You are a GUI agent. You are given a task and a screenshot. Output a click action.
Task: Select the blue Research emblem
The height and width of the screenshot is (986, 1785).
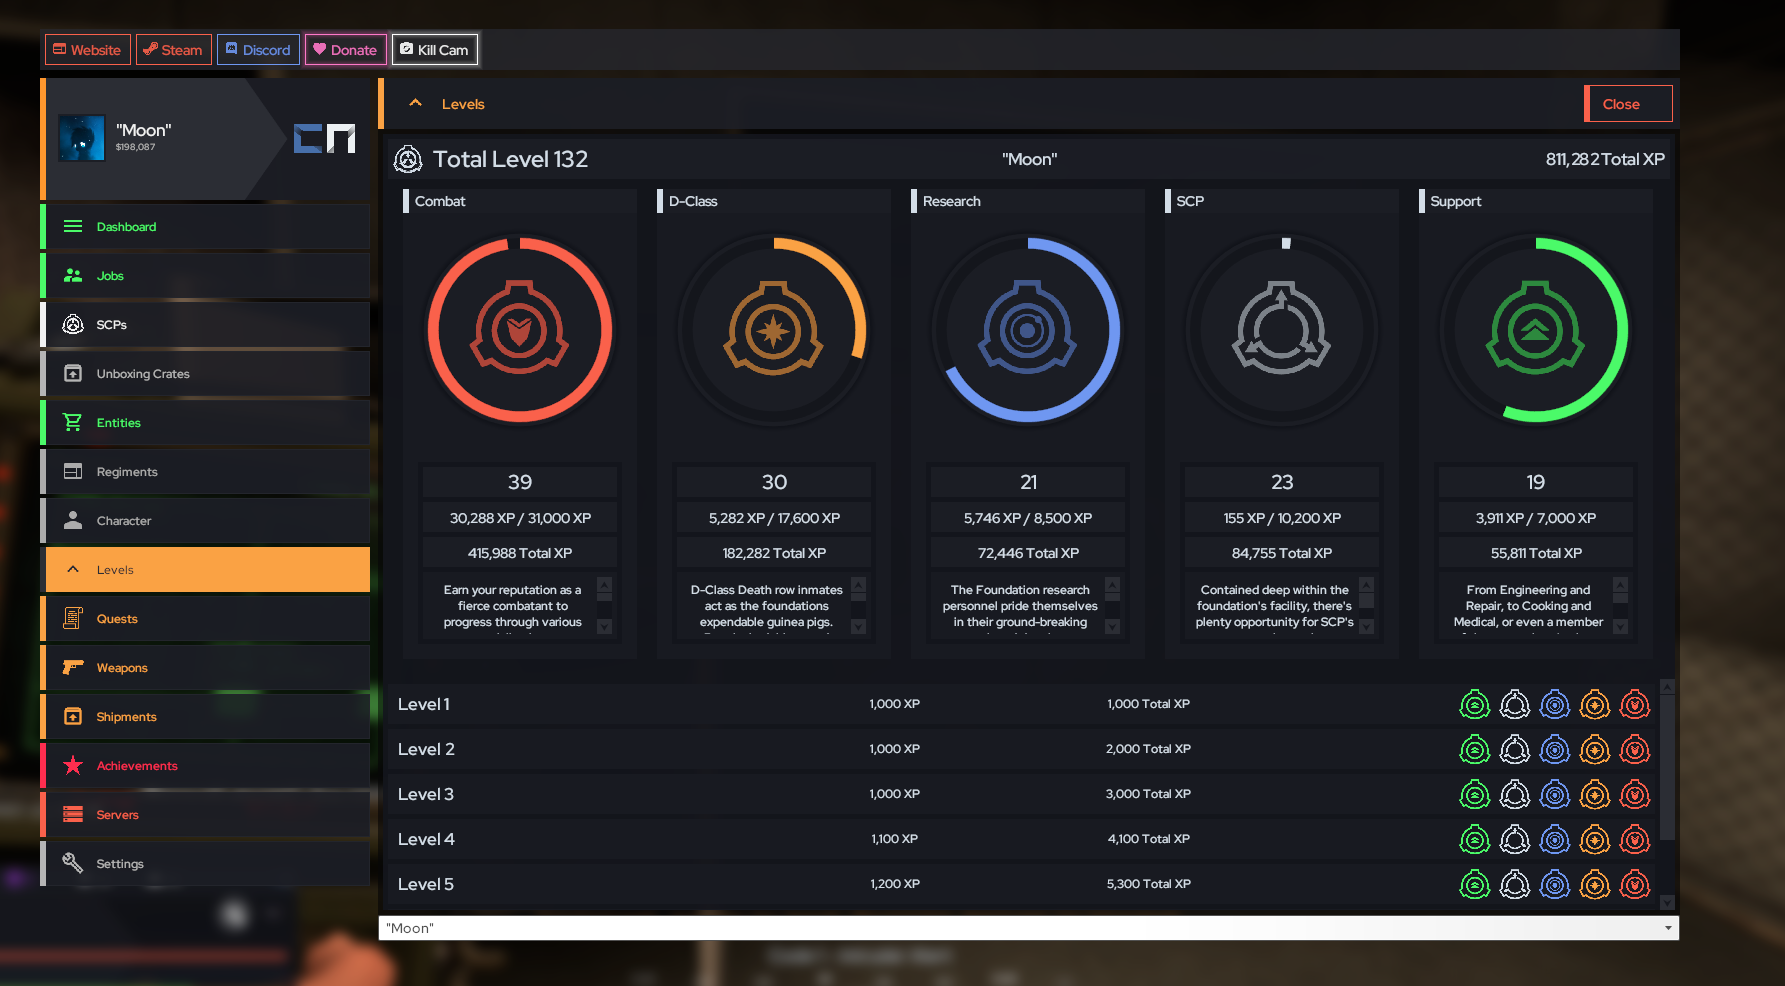[1028, 328]
